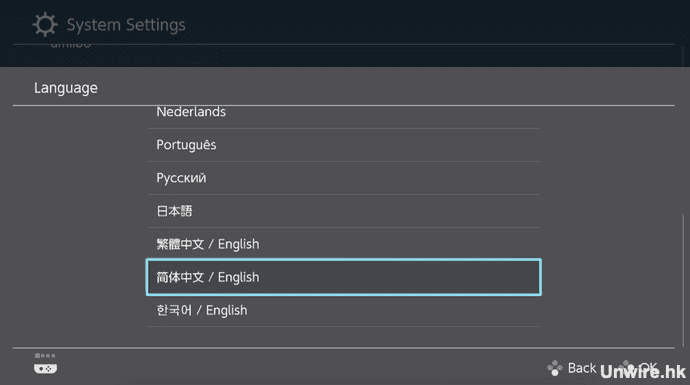690x385 pixels.
Task: Click the Language section heading
Action: (66, 88)
